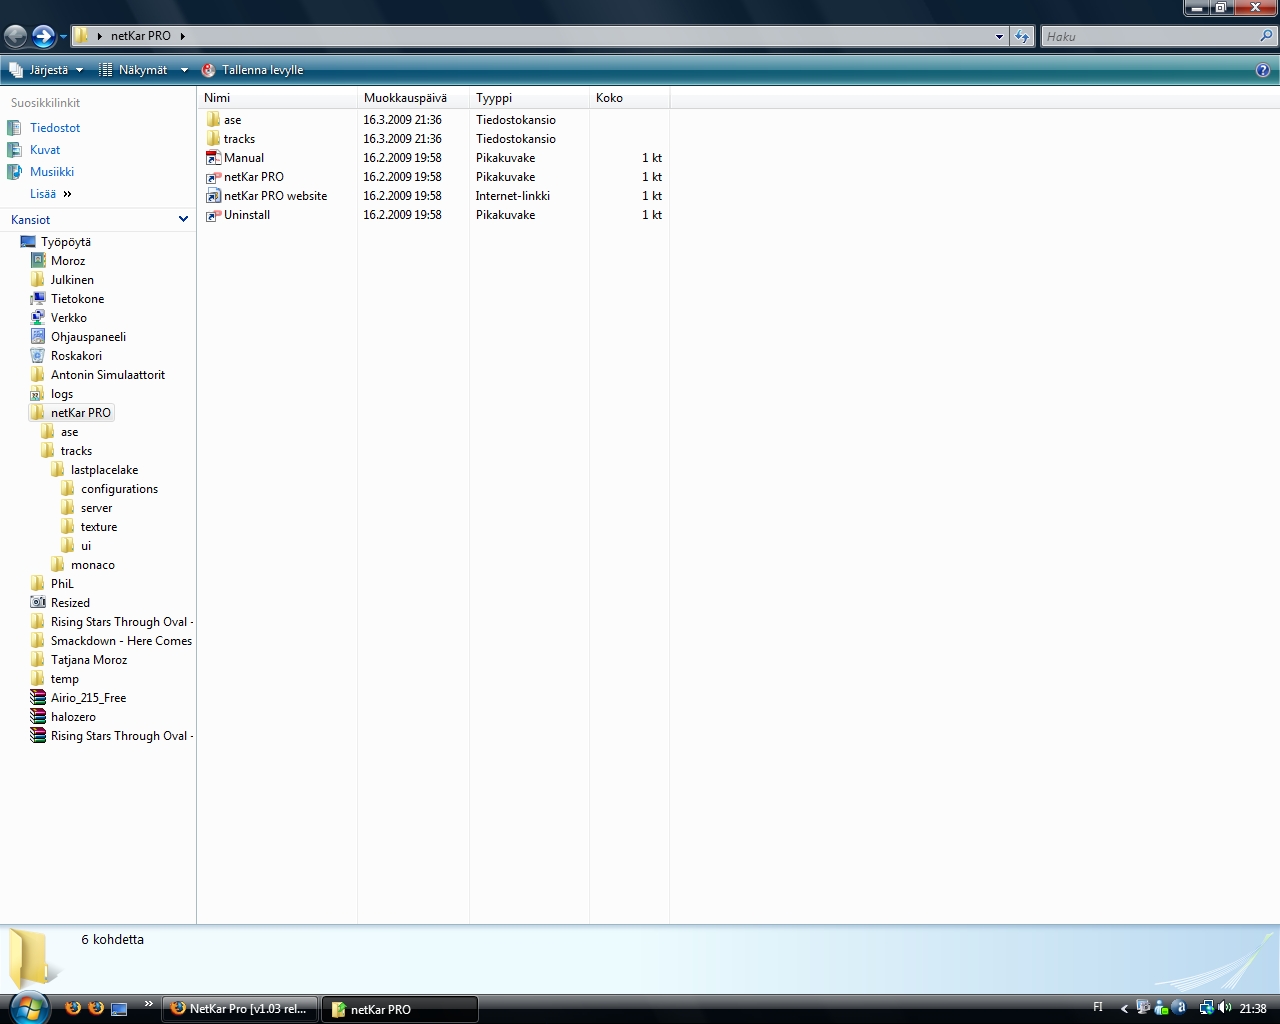The image size is (1280, 1024).
Task: Select the configurations folder in tree
Action: click(x=119, y=489)
